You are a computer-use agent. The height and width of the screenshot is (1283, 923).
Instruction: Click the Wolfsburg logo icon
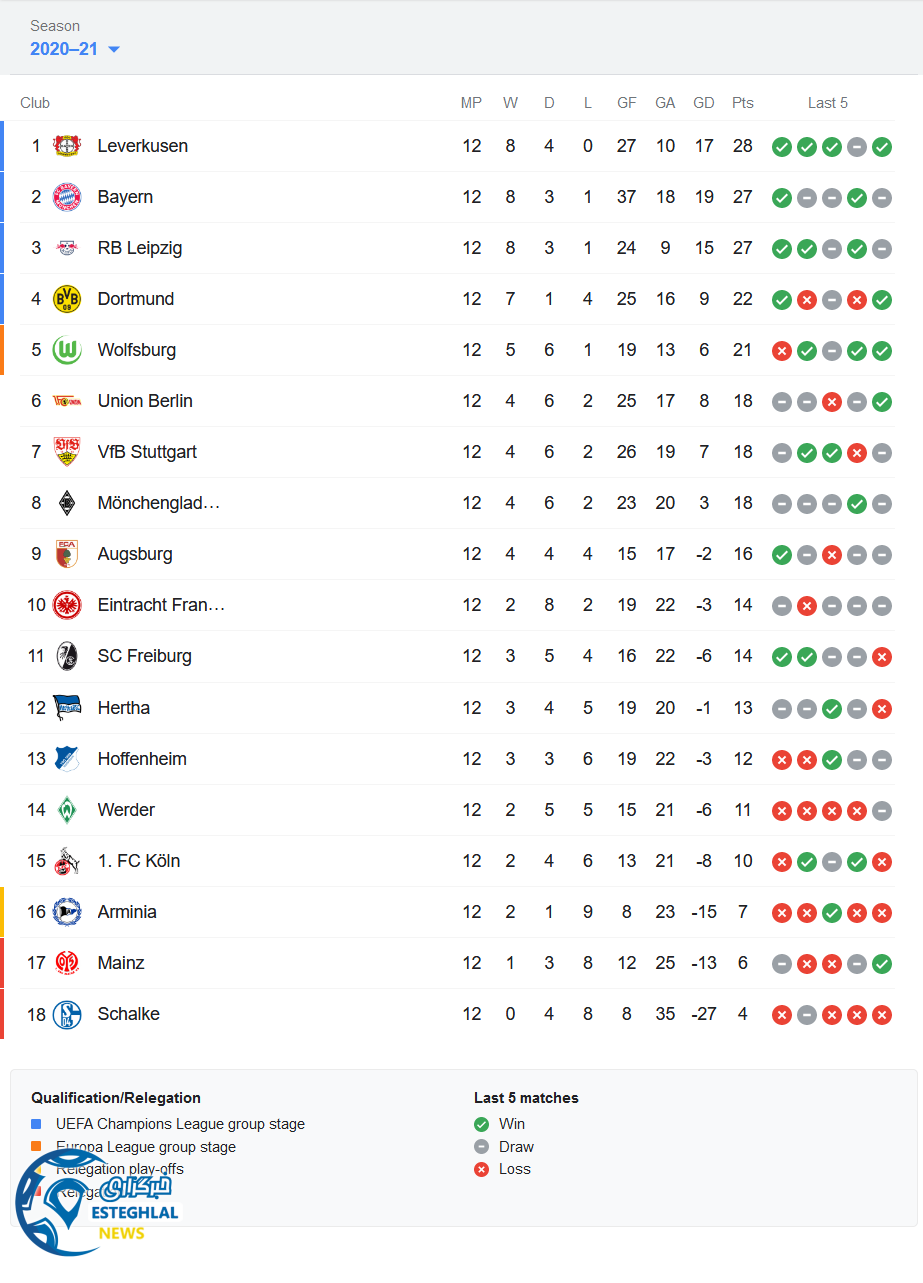[x=67, y=350]
